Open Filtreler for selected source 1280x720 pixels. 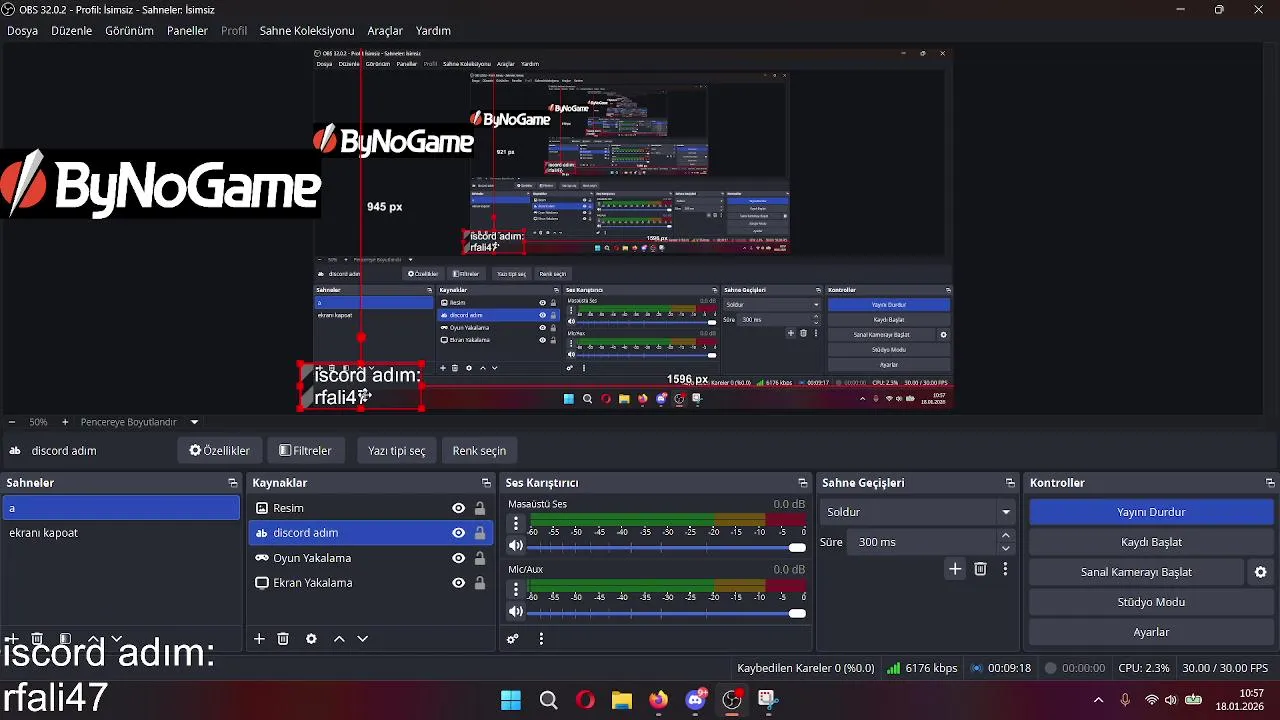tap(306, 450)
